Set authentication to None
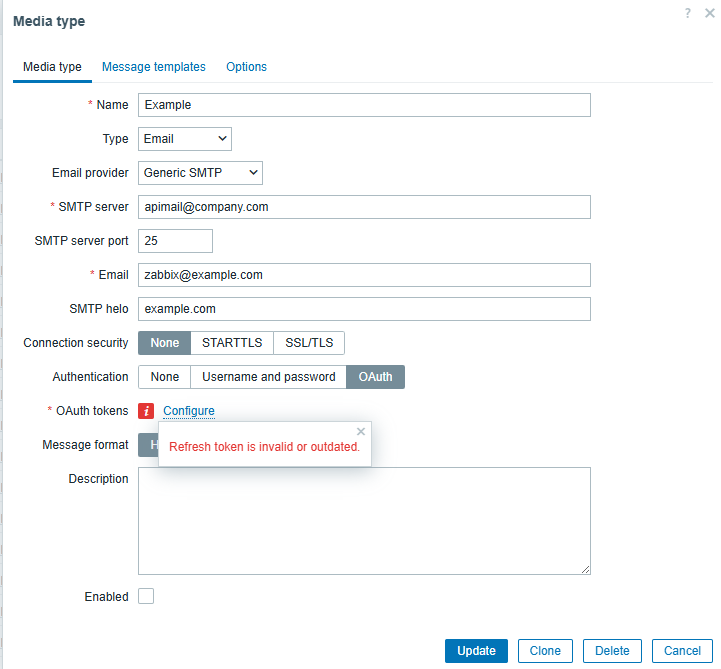 tap(164, 377)
